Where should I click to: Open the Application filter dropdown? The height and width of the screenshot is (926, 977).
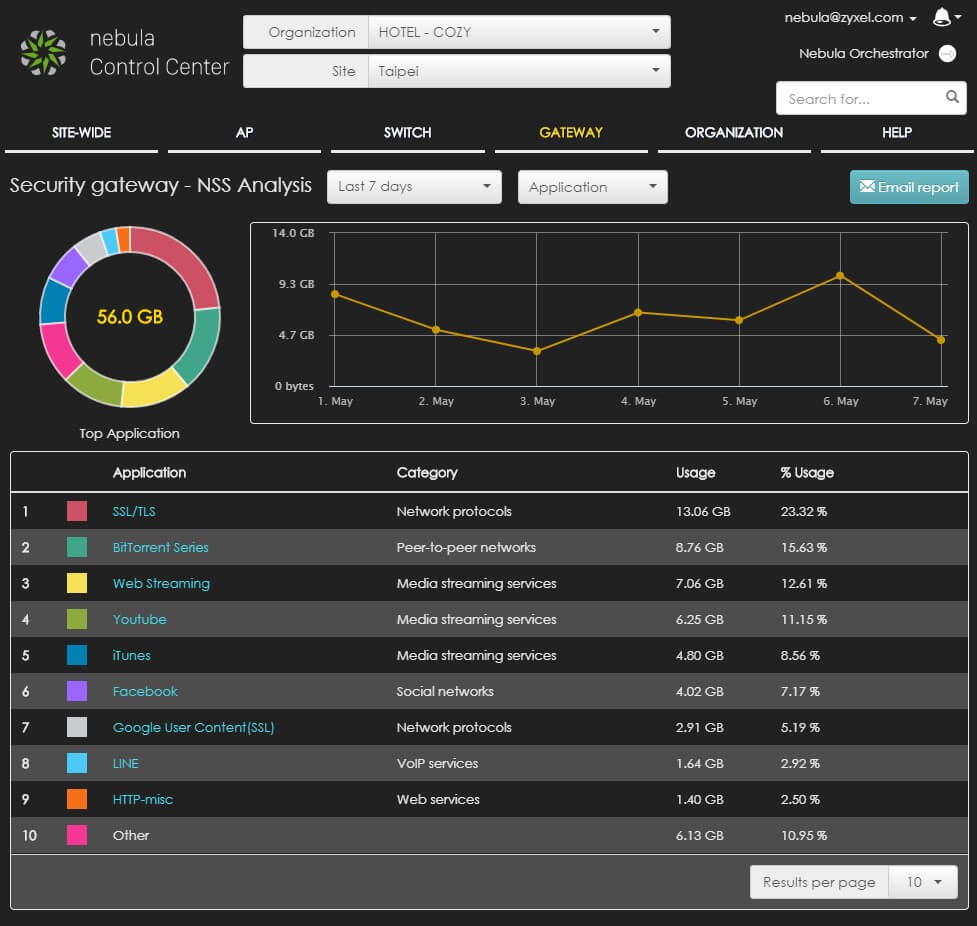tap(593, 187)
